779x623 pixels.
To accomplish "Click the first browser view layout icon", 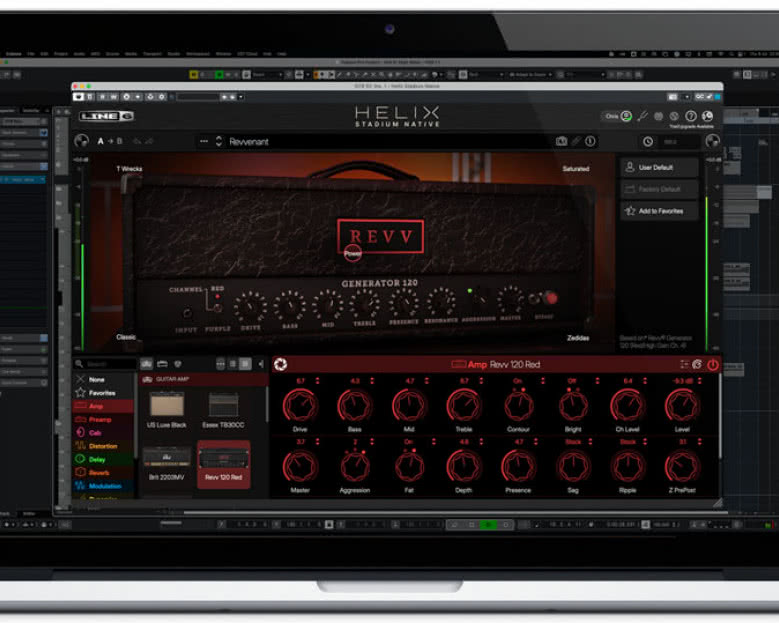I will (220, 364).
